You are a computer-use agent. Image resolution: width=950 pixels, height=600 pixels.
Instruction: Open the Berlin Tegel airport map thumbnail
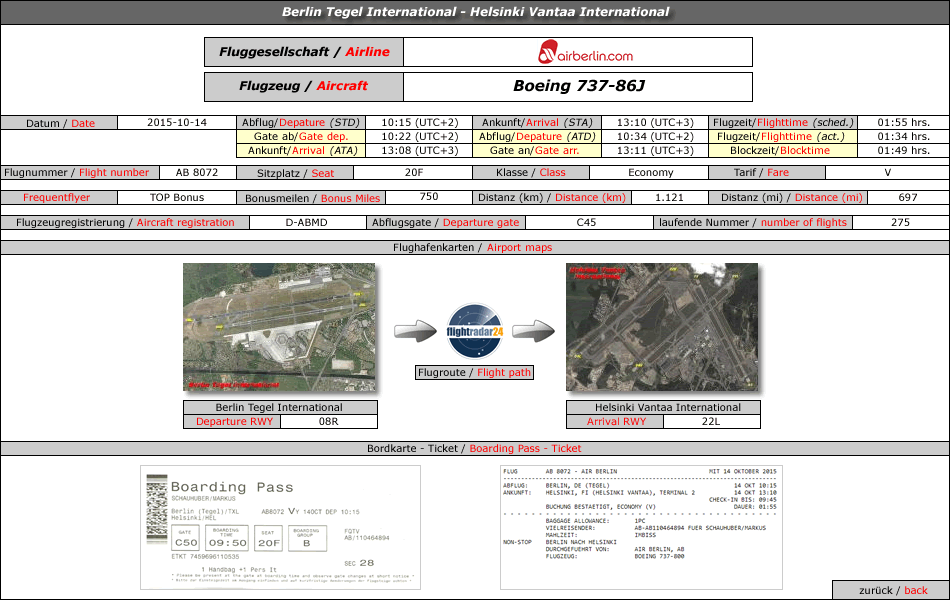(279, 327)
